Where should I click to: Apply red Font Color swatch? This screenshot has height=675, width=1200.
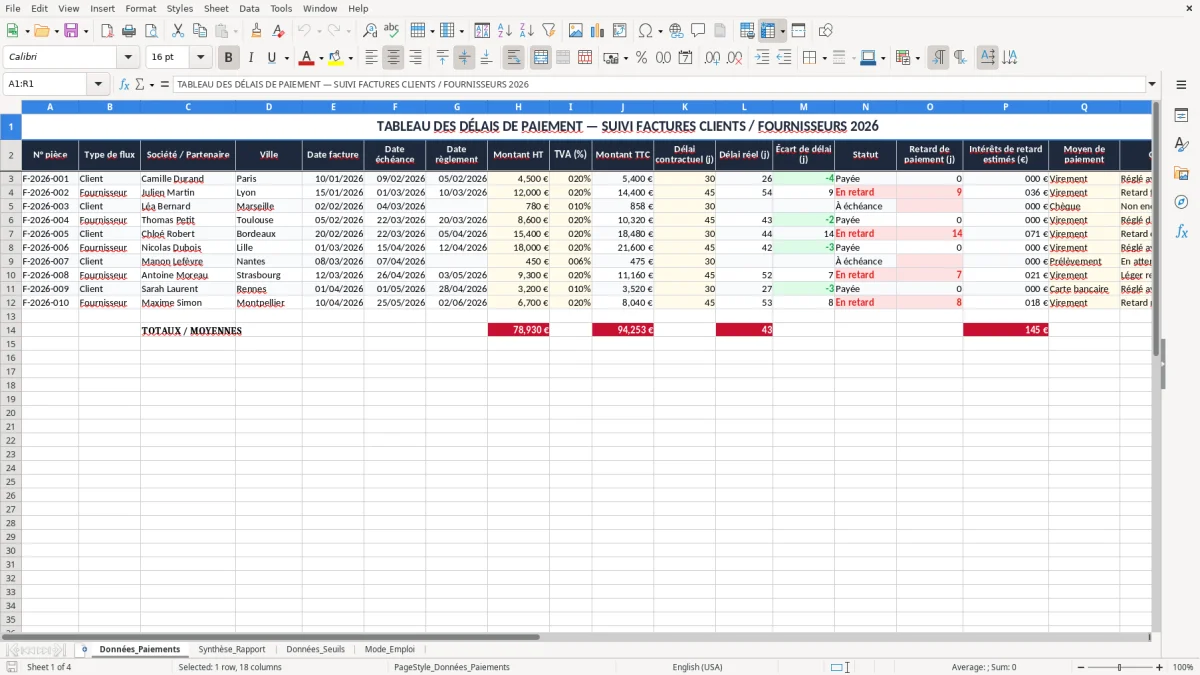307,58
